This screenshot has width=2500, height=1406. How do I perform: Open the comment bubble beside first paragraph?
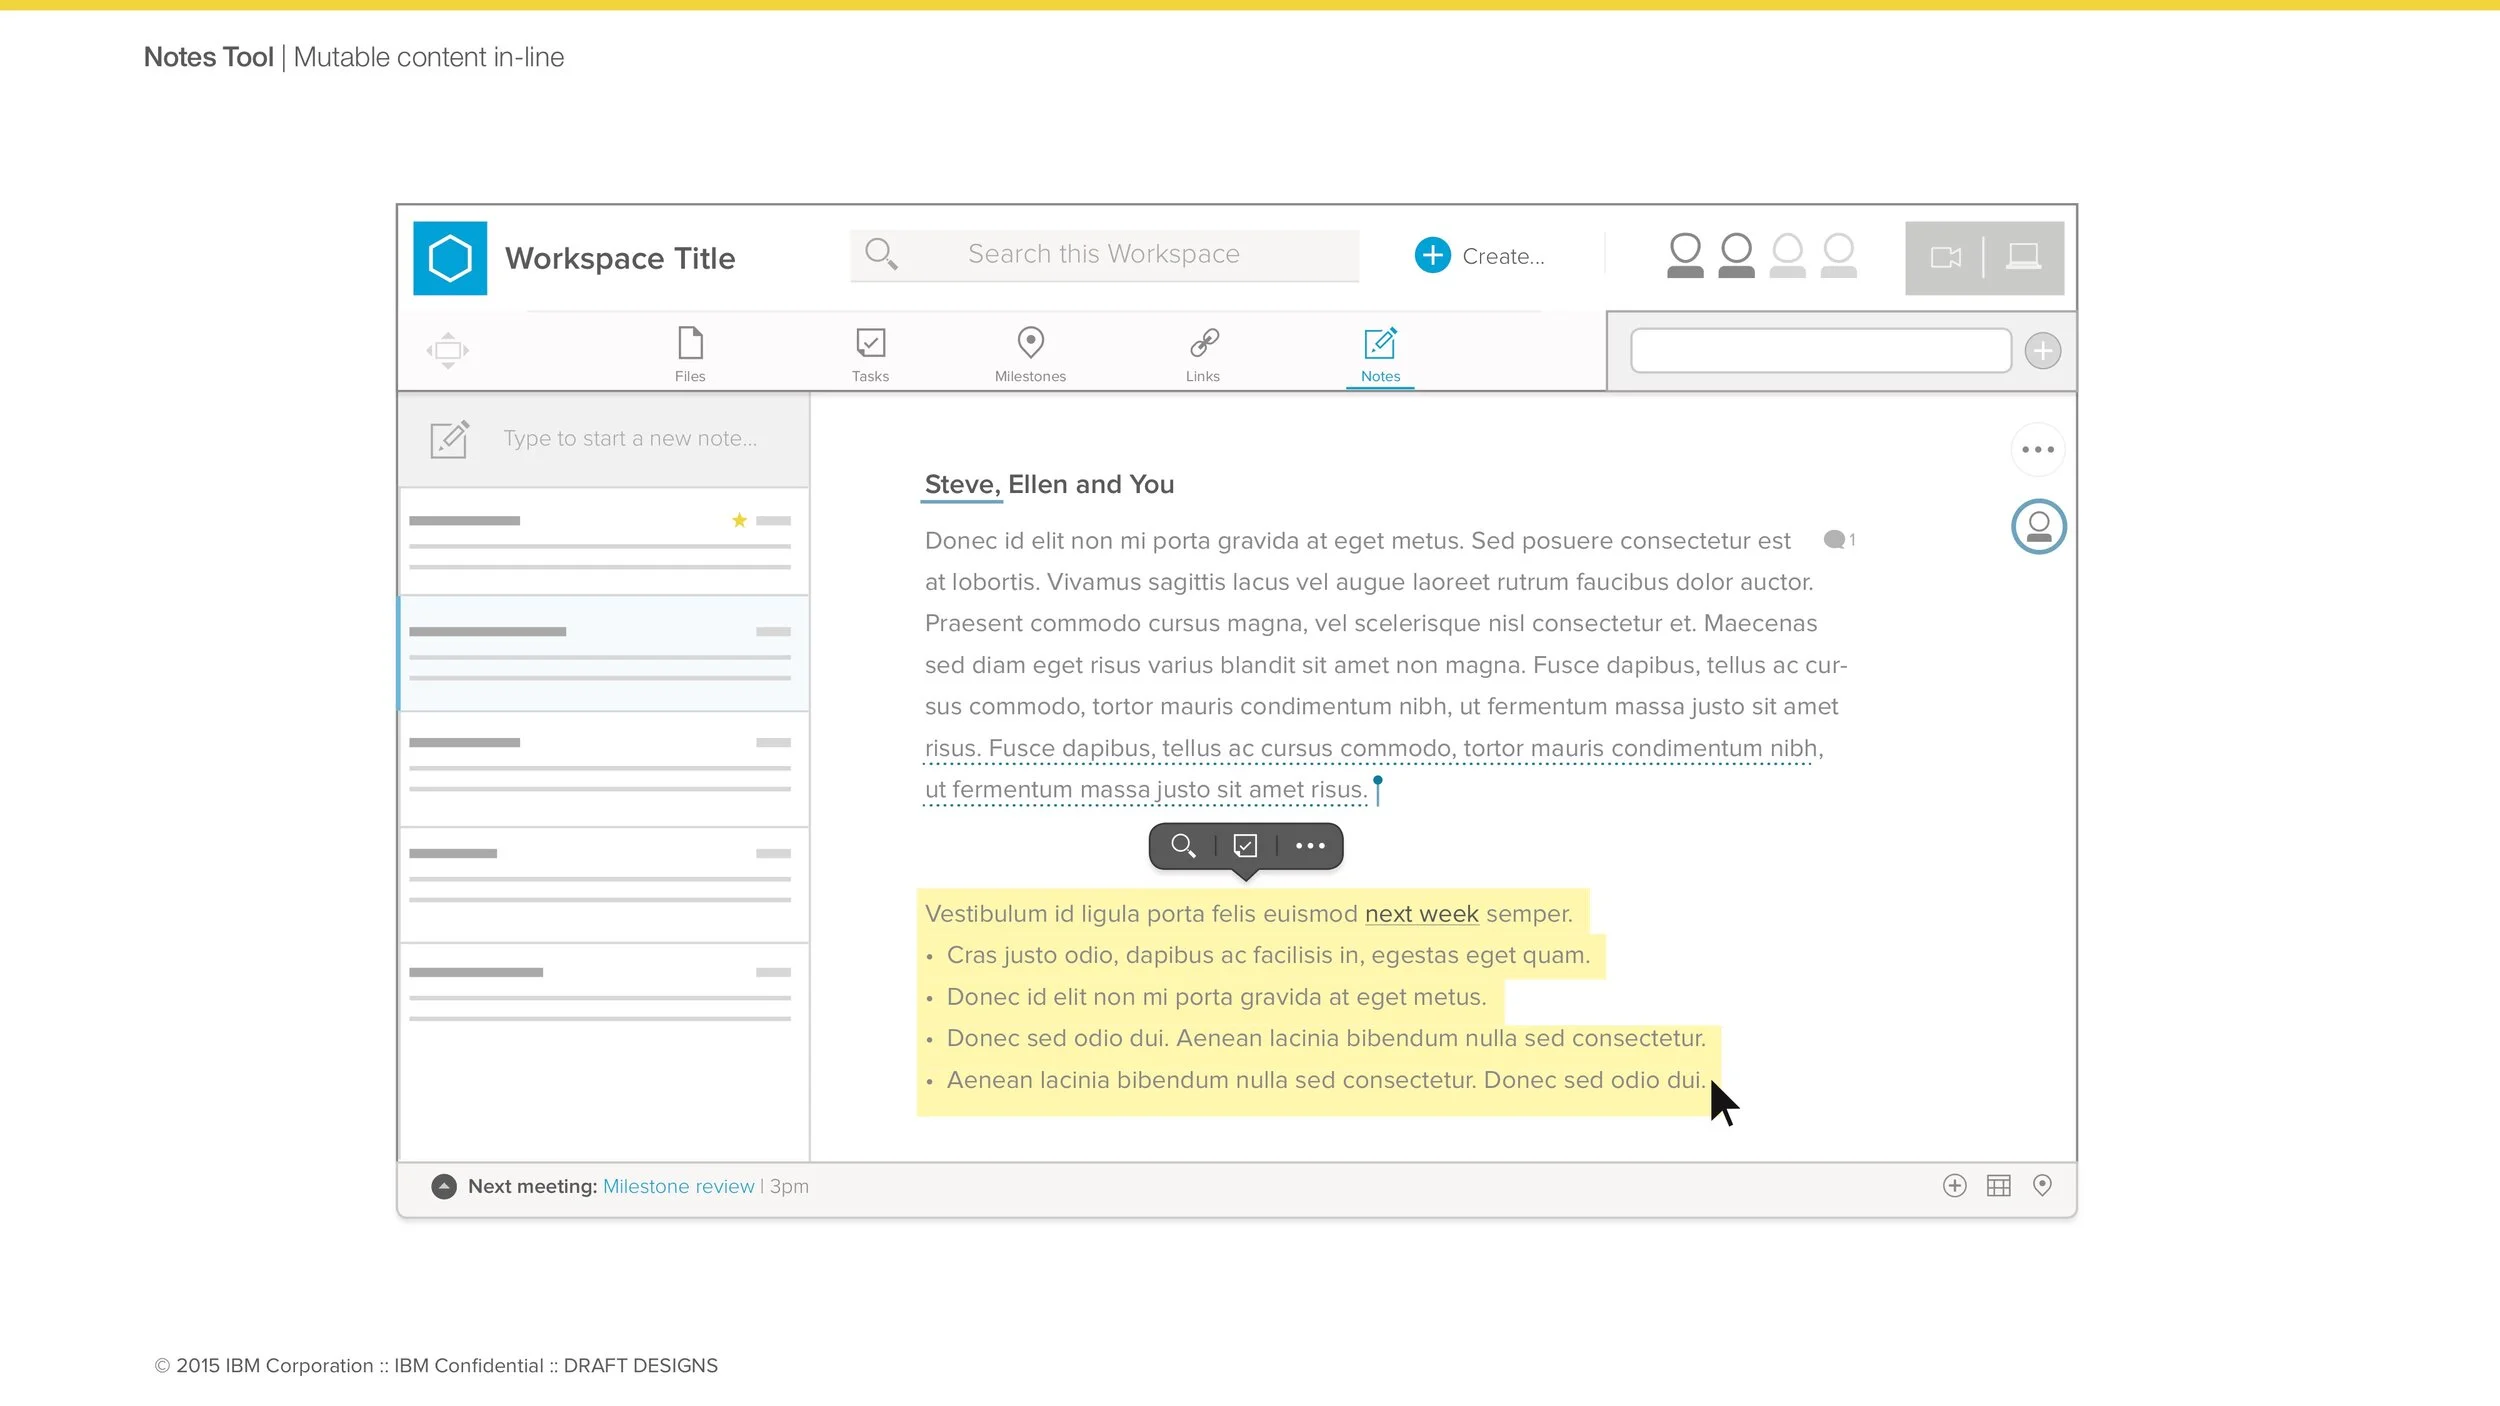coord(1834,540)
